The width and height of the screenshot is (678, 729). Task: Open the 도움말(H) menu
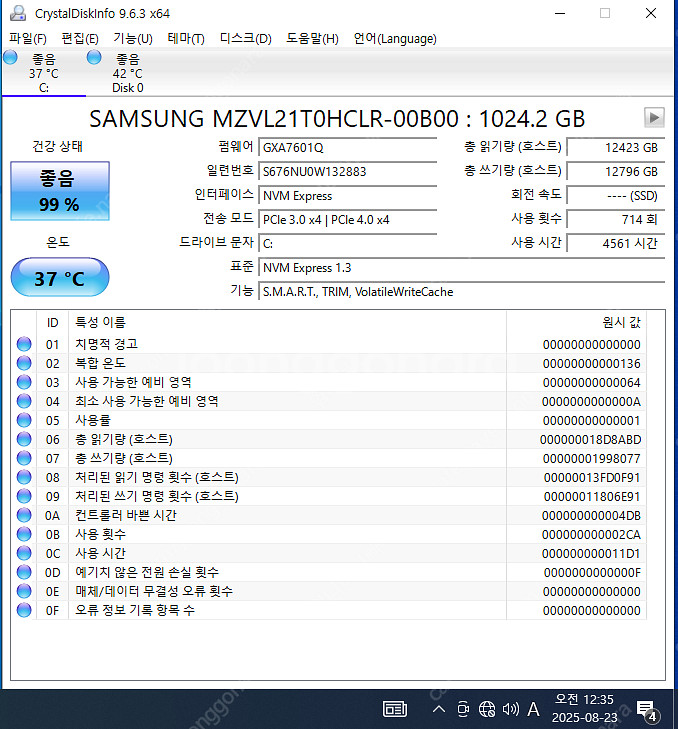[312, 39]
